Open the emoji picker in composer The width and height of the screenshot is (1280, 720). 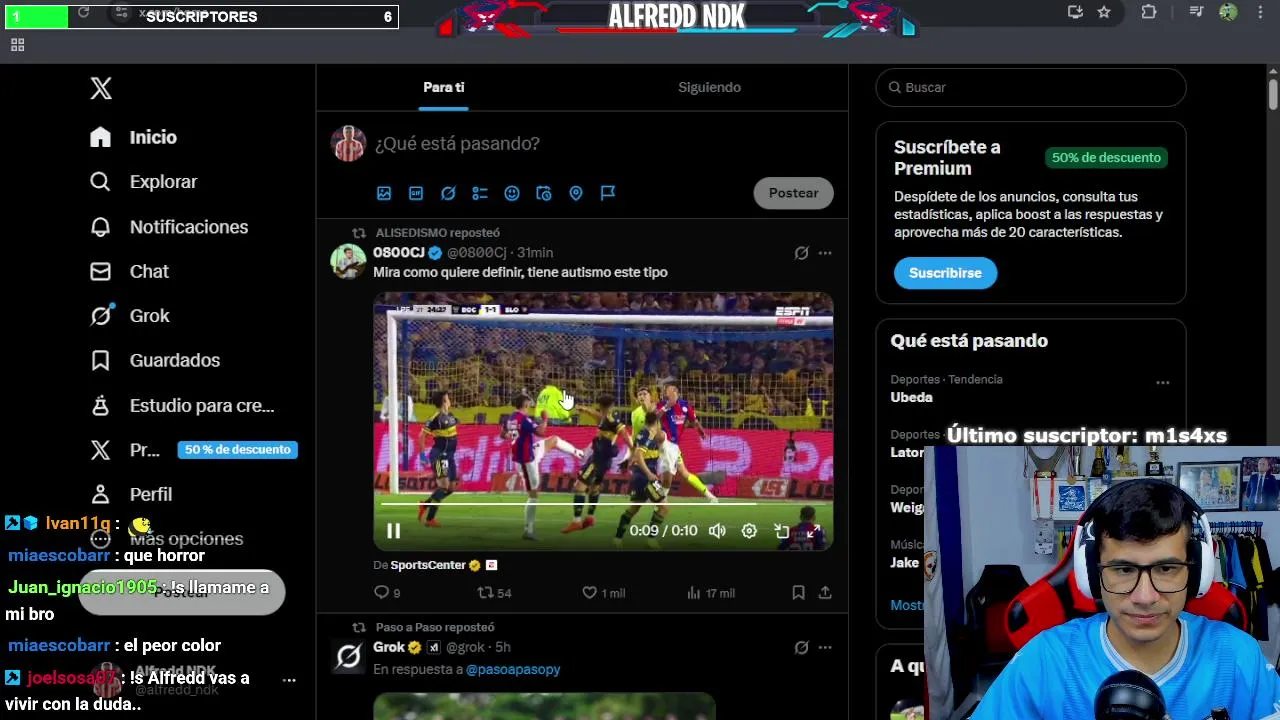coord(512,193)
